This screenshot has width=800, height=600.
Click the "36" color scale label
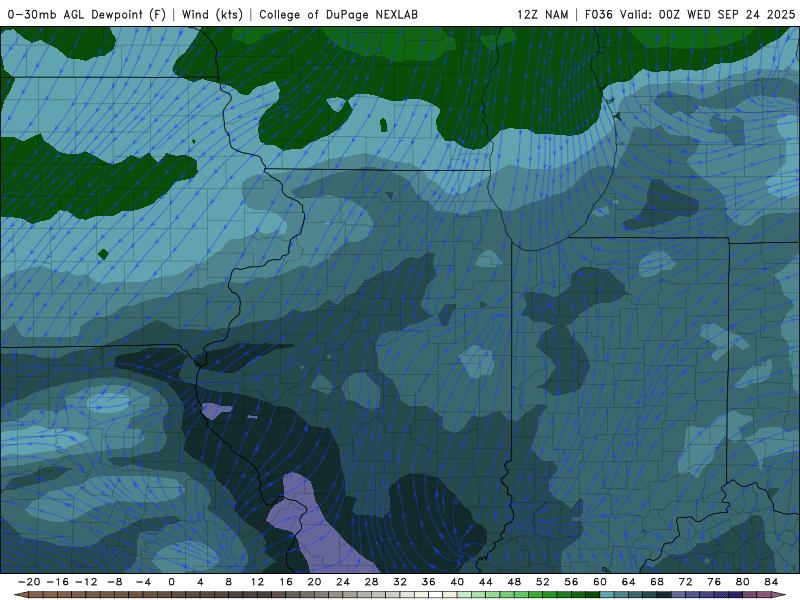[429, 582]
